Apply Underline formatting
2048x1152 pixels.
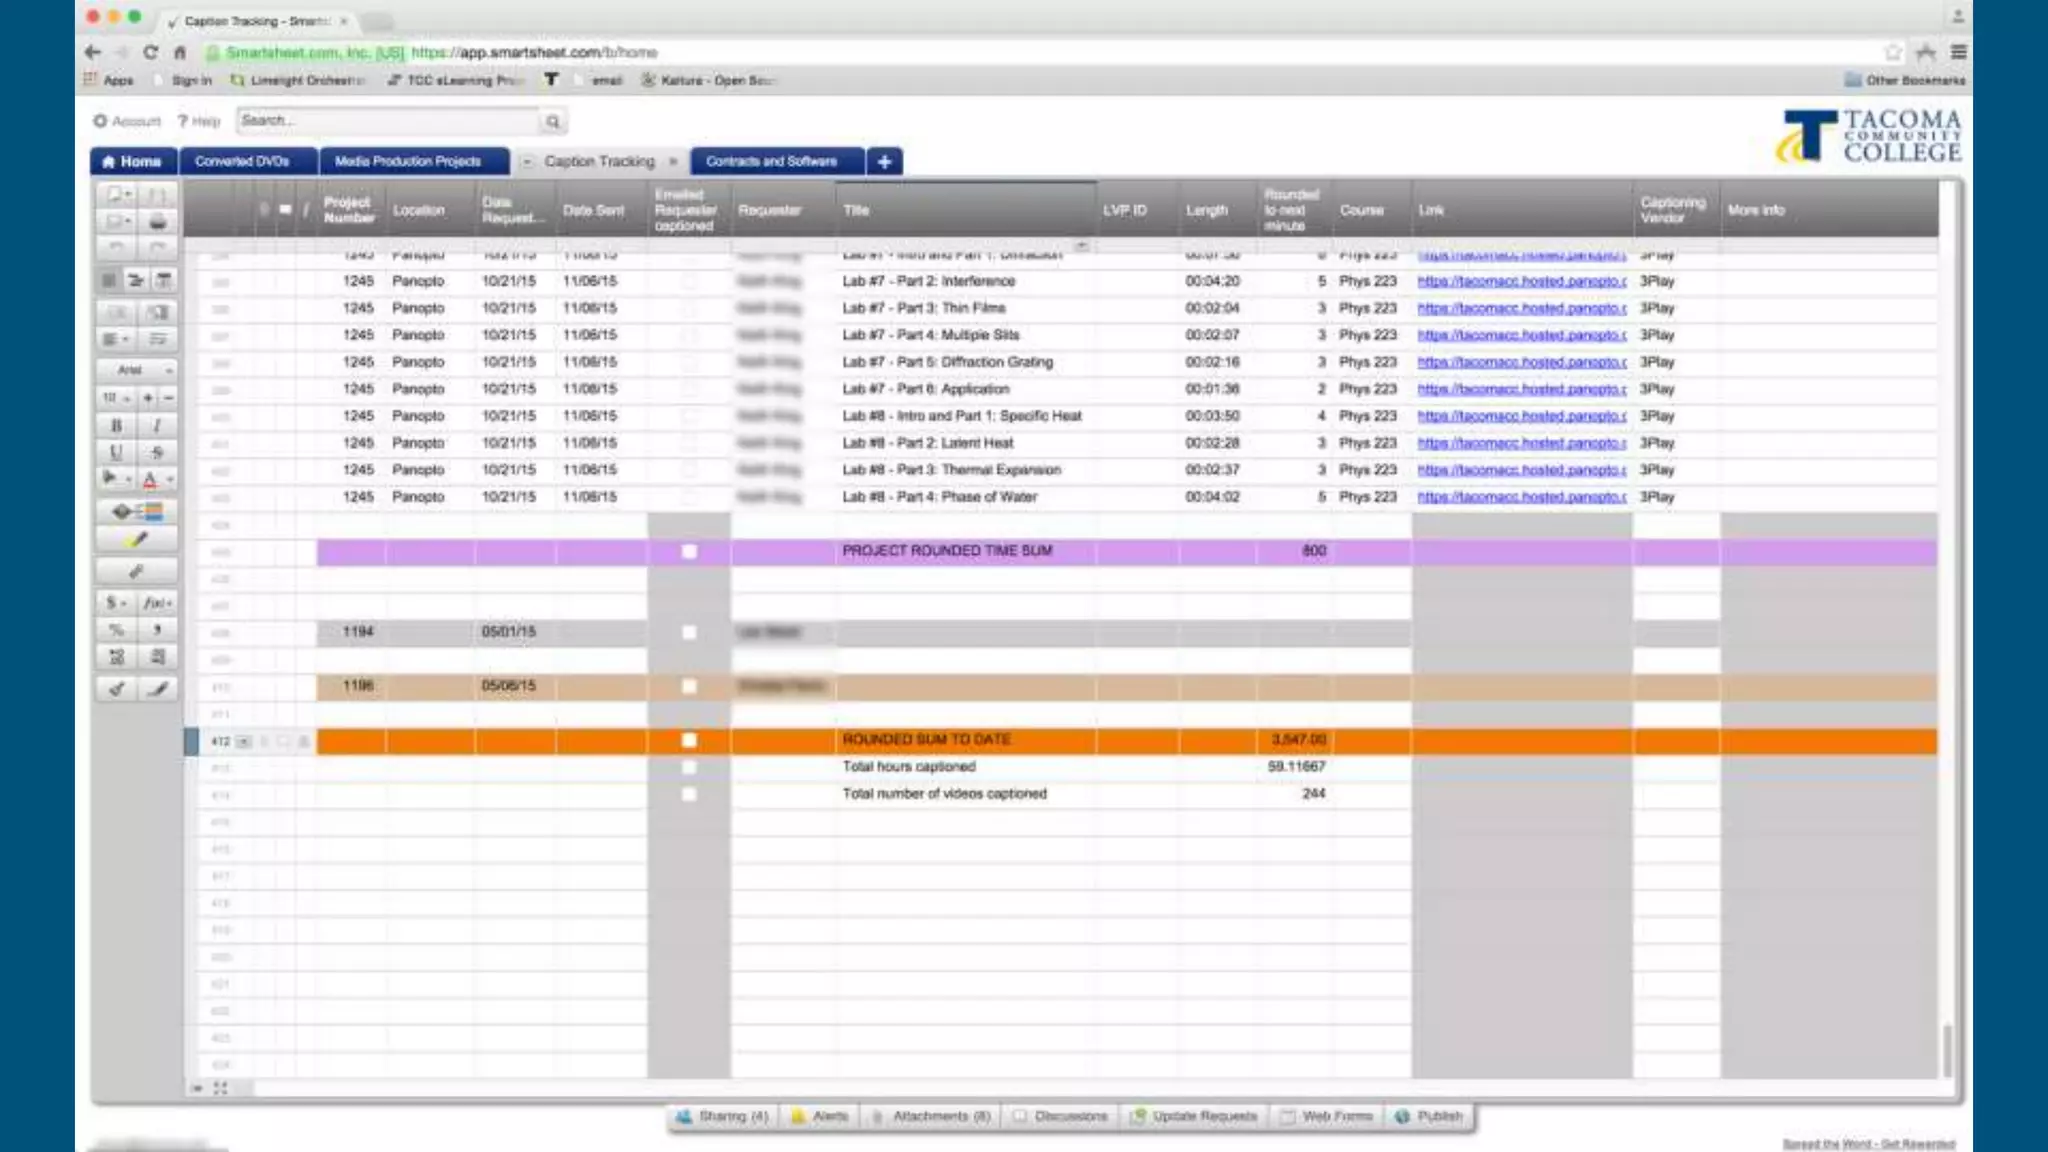116,452
